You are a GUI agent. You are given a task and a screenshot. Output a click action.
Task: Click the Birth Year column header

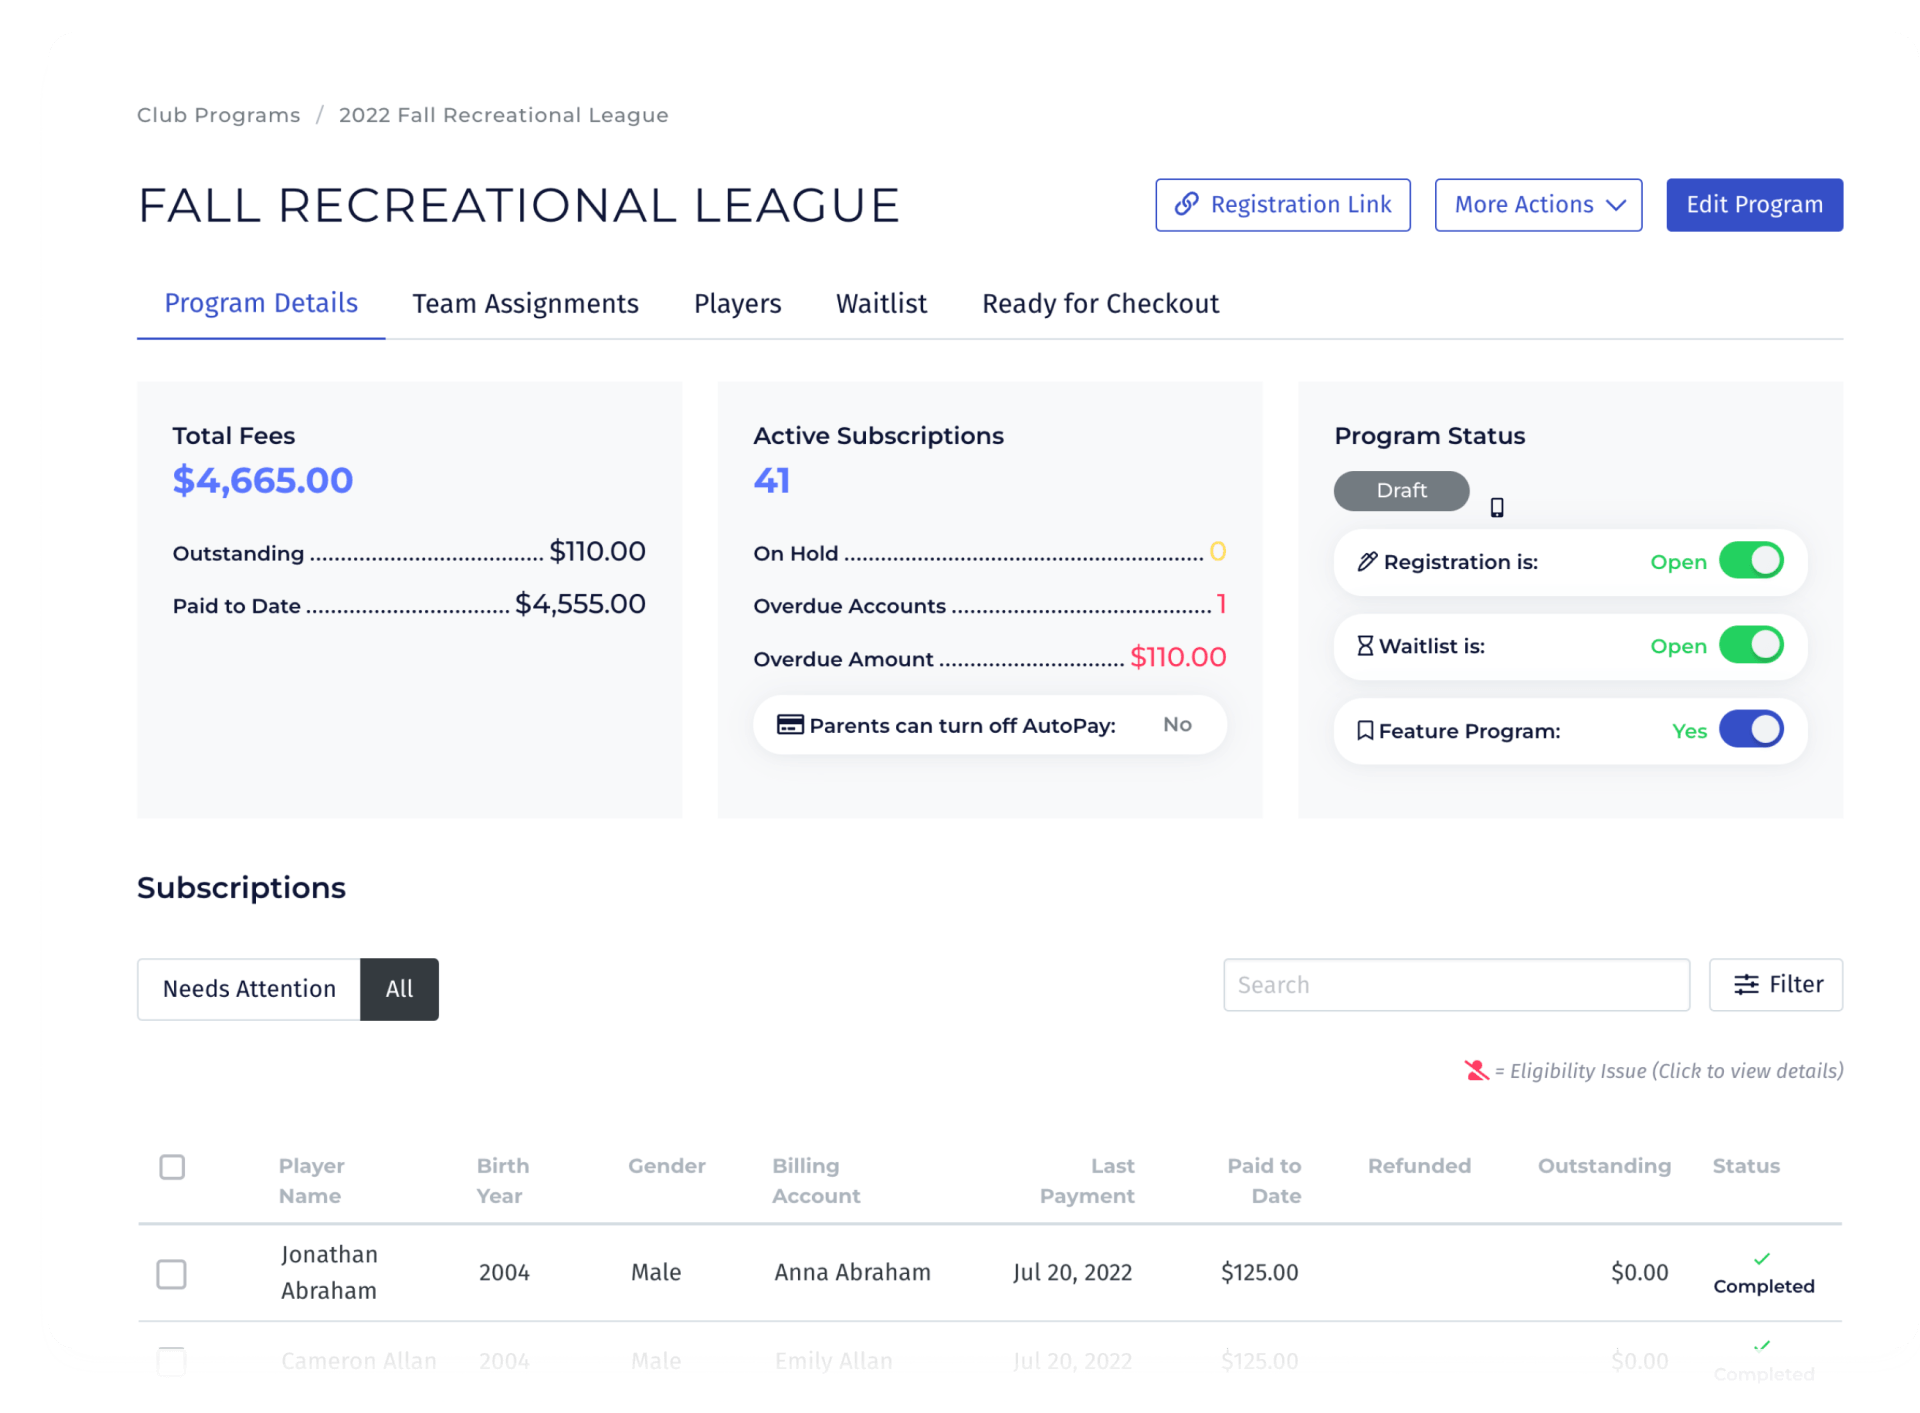(503, 1181)
